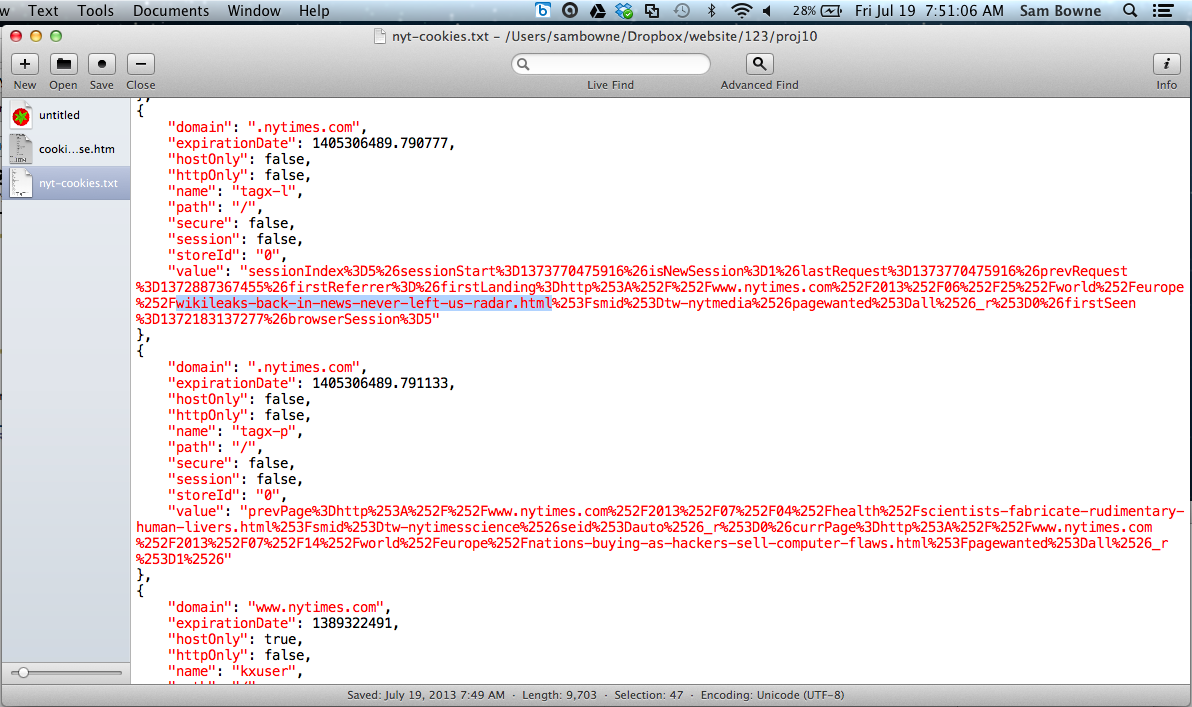Select nyt-cookies.txt in the sidebar
Screen dimensions: 1192x707
coord(78,183)
